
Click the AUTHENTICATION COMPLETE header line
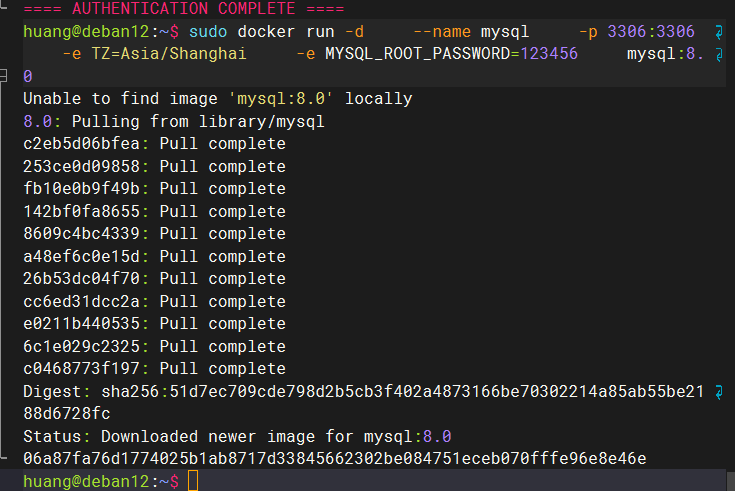(184, 8)
